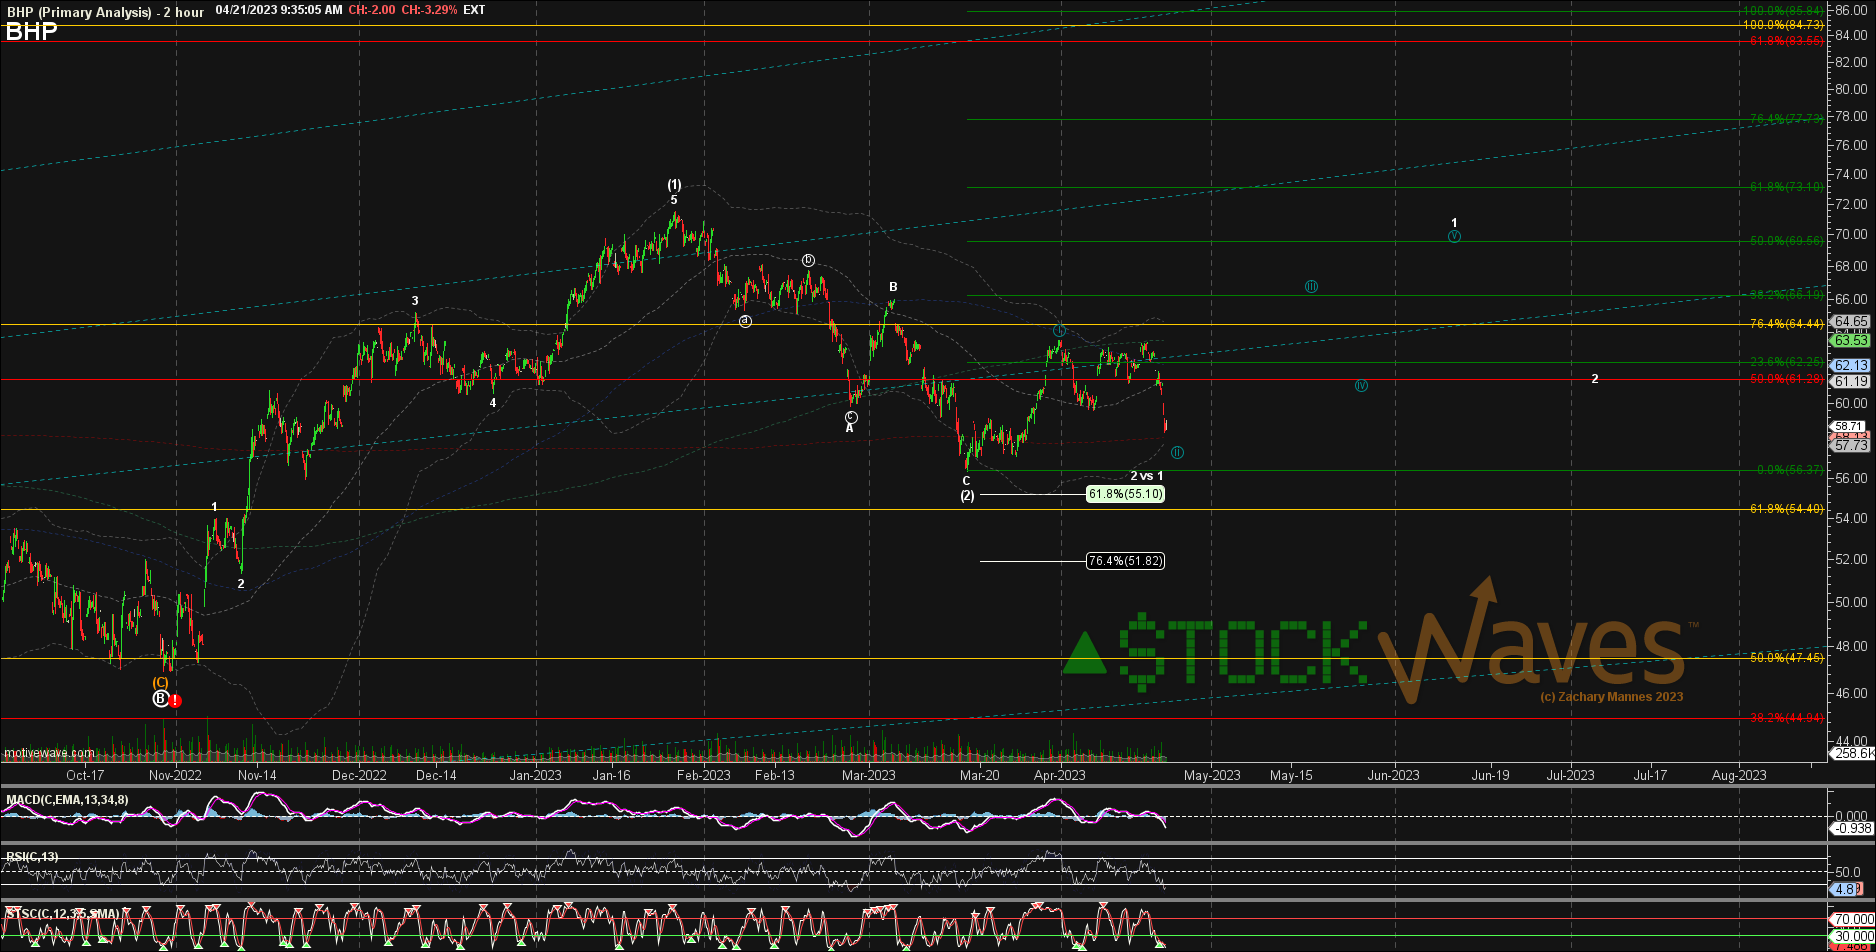The image size is (1876, 952).
Task: Select the red 61.8%(83.55) Fibonacci label
Action: tap(1787, 41)
